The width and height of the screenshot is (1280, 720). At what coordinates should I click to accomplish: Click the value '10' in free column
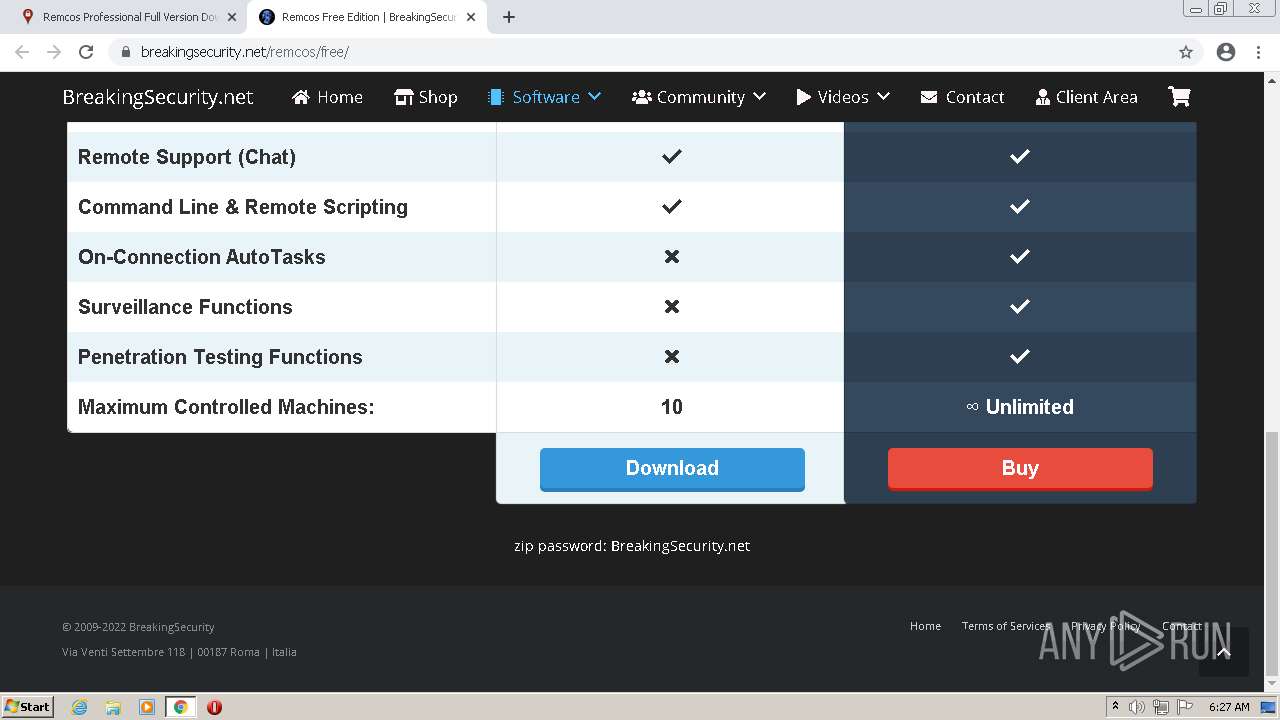(x=672, y=407)
